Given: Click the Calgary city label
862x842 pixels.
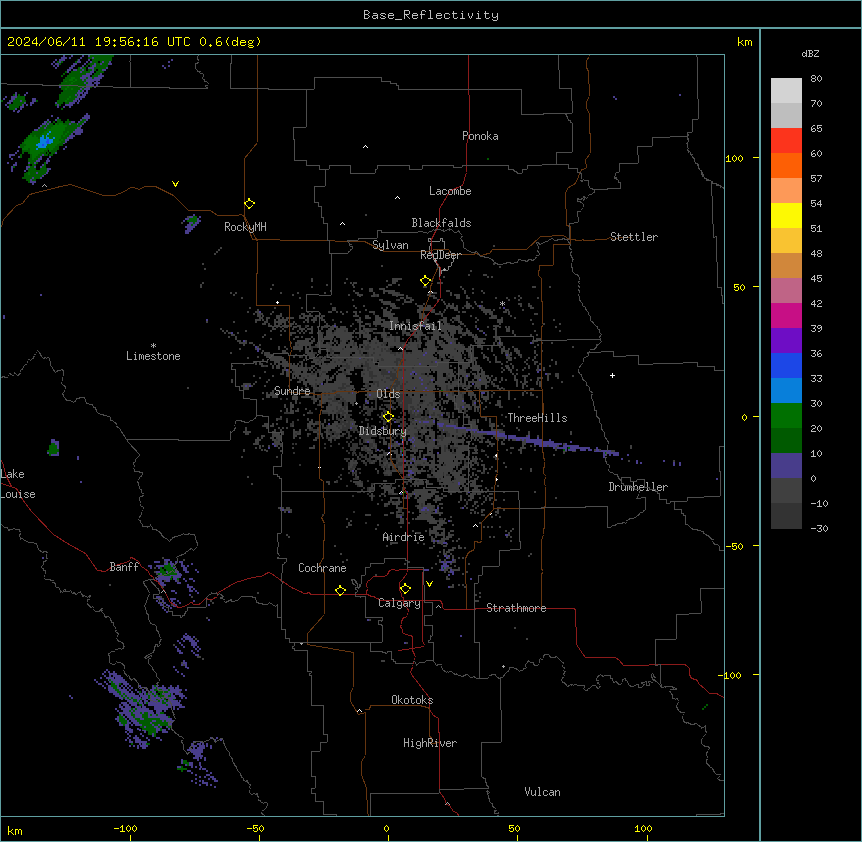Looking at the screenshot, I should [399, 603].
